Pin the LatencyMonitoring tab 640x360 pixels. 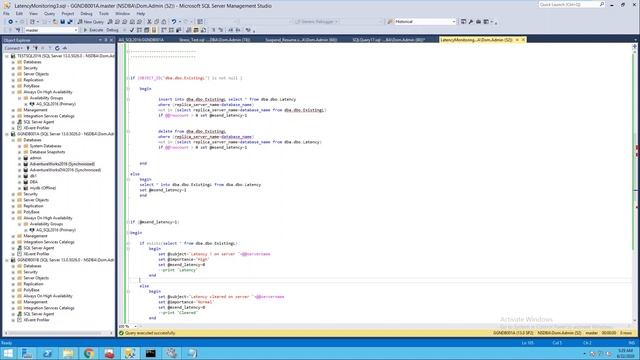[x=517, y=40]
